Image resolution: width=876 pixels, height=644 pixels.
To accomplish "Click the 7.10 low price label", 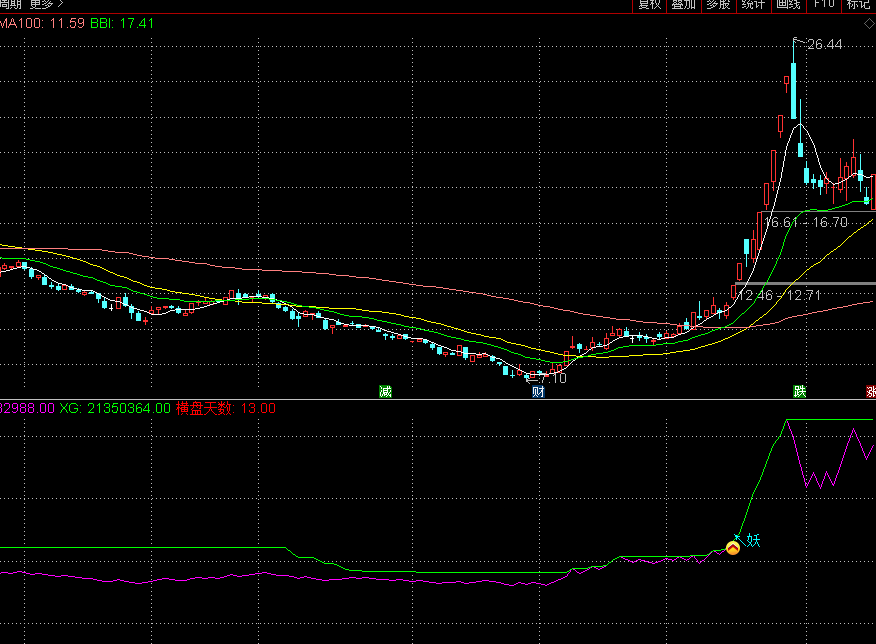I will (x=554, y=379).
